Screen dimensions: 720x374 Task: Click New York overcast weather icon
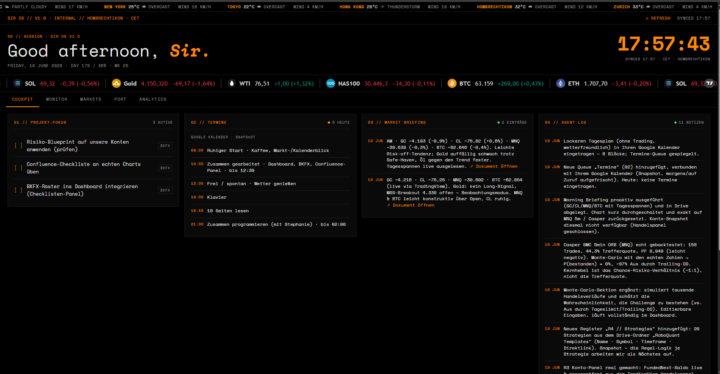(x=144, y=7)
